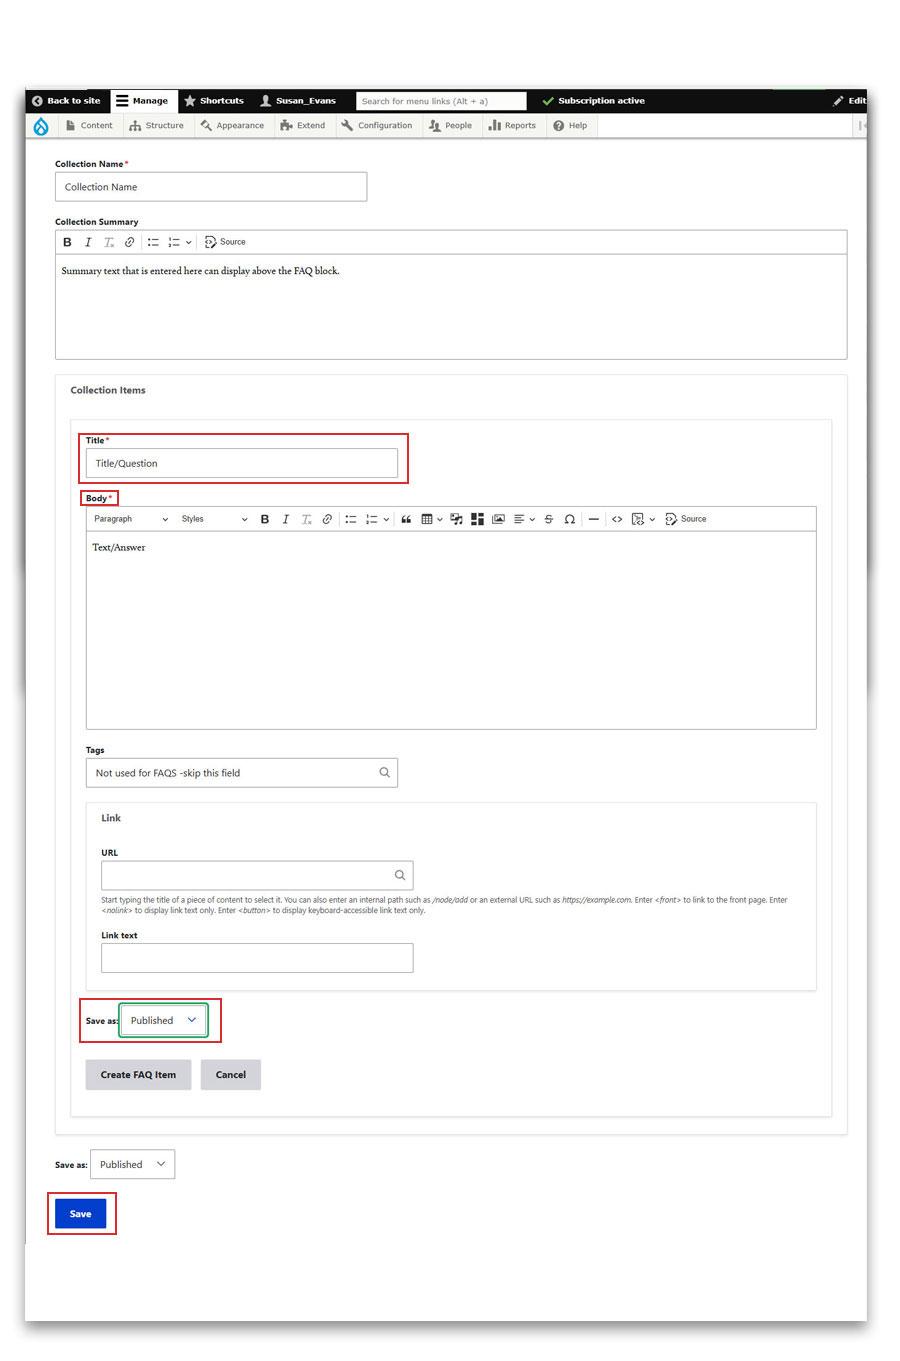Screen dimensions: 900x1361
Task: Apply inline code formatting in Body toolbar
Action: [x=617, y=519]
